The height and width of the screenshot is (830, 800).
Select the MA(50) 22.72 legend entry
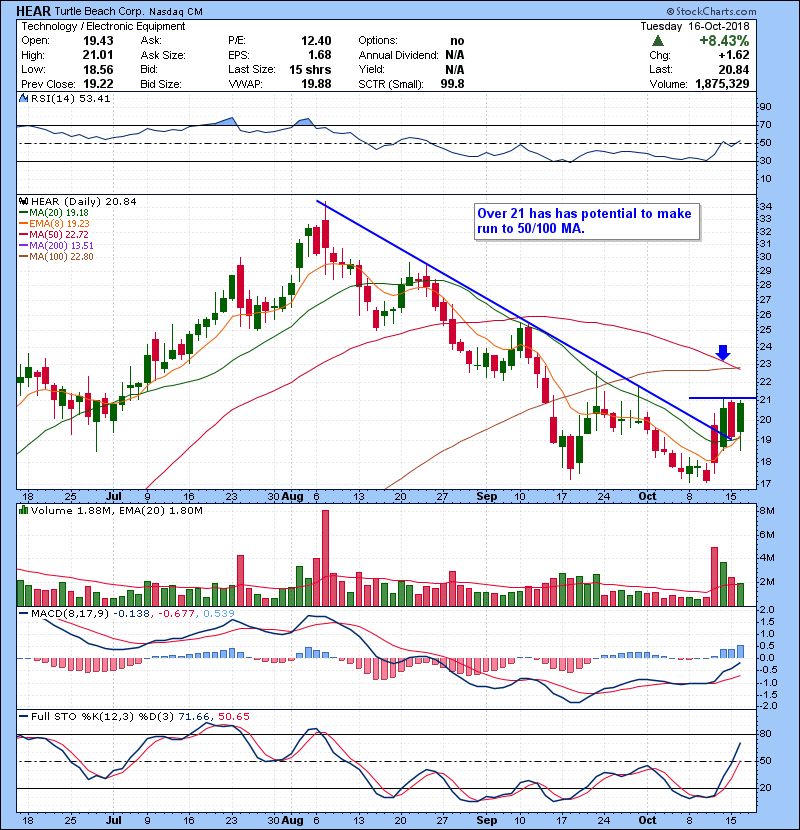(x=53, y=234)
